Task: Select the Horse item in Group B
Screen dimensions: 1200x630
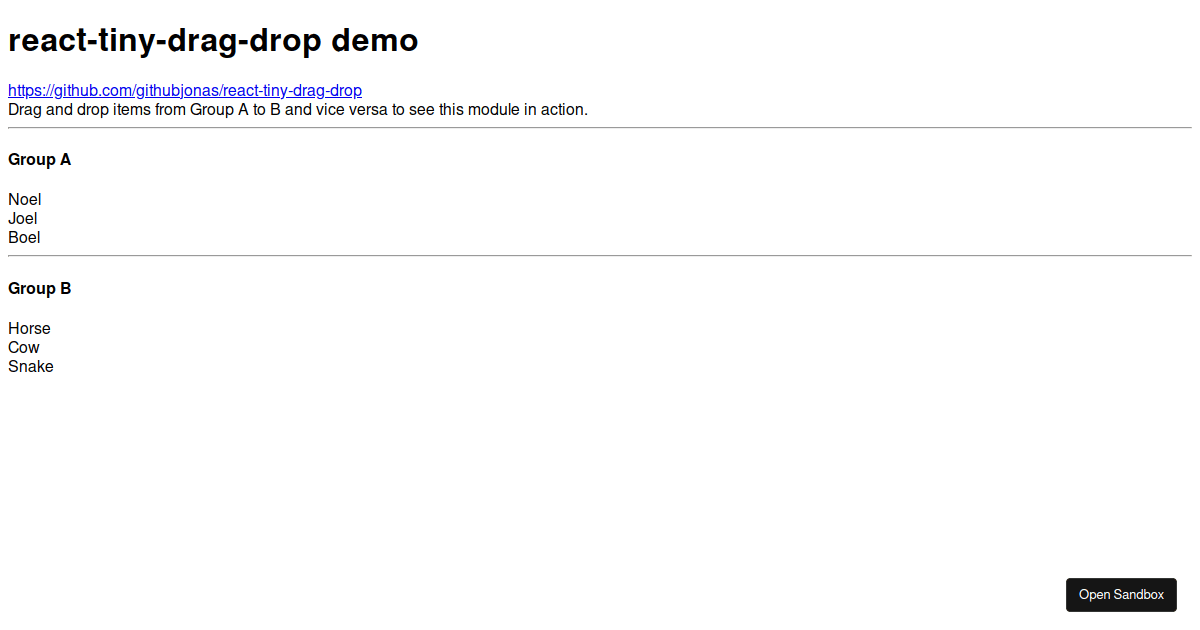Action: coord(29,328)
